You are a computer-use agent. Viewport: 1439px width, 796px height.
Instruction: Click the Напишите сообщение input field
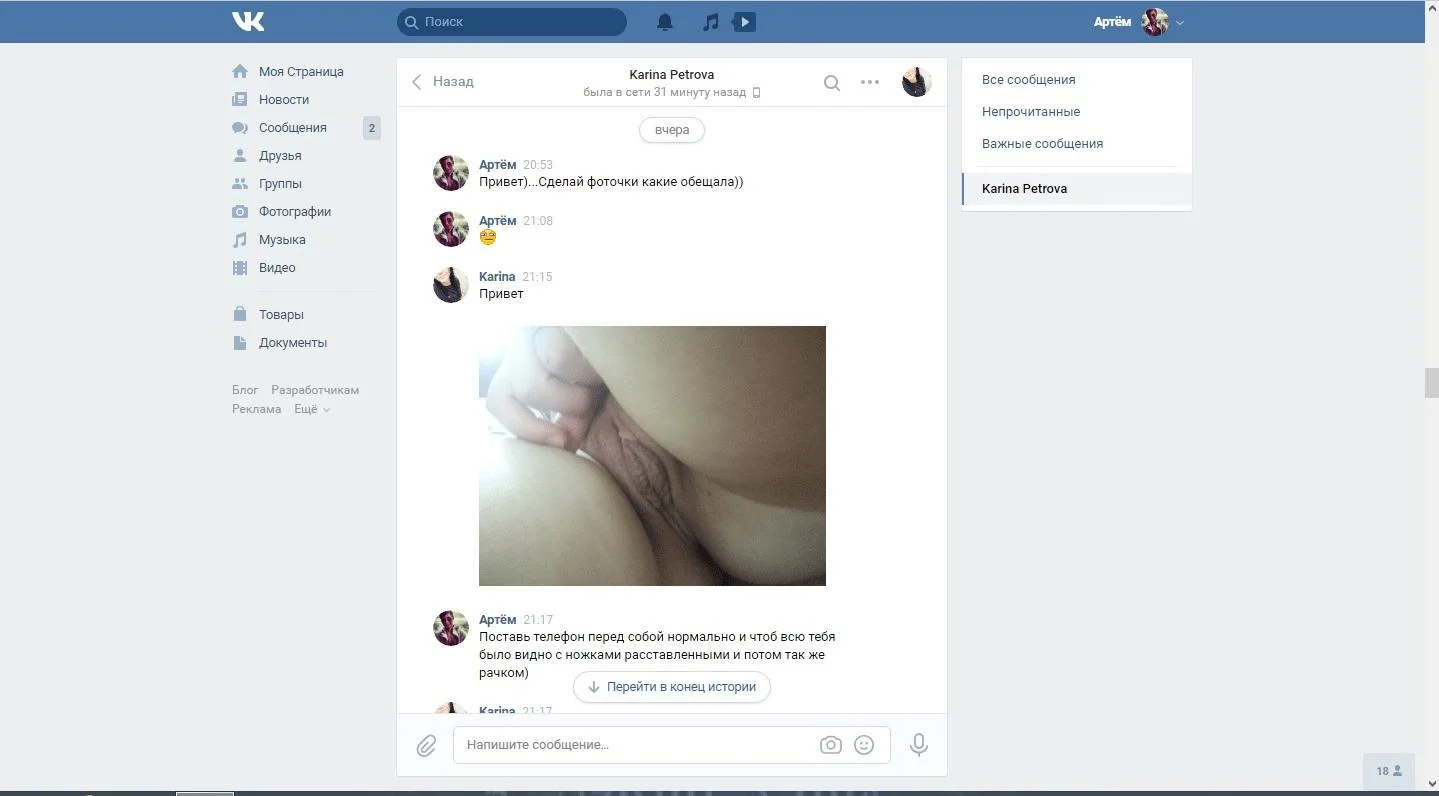pyautogui.click(x=635, y=745)
